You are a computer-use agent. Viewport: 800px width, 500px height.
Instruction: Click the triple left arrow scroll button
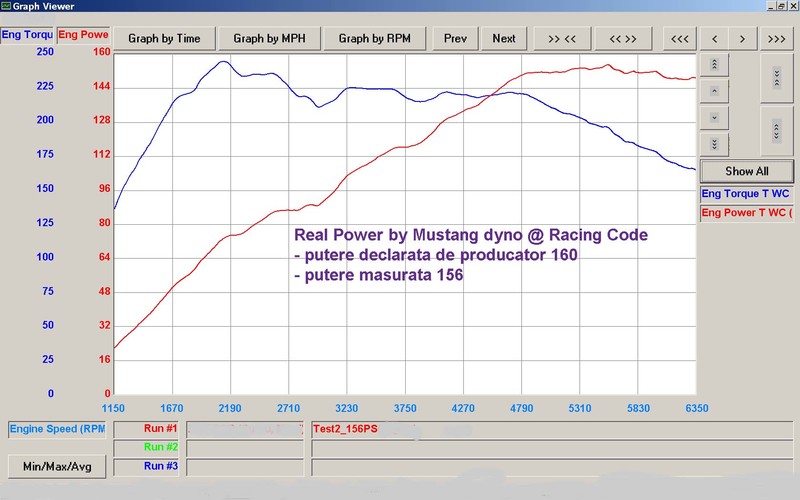pyautogui.click(x=680, y=39)
